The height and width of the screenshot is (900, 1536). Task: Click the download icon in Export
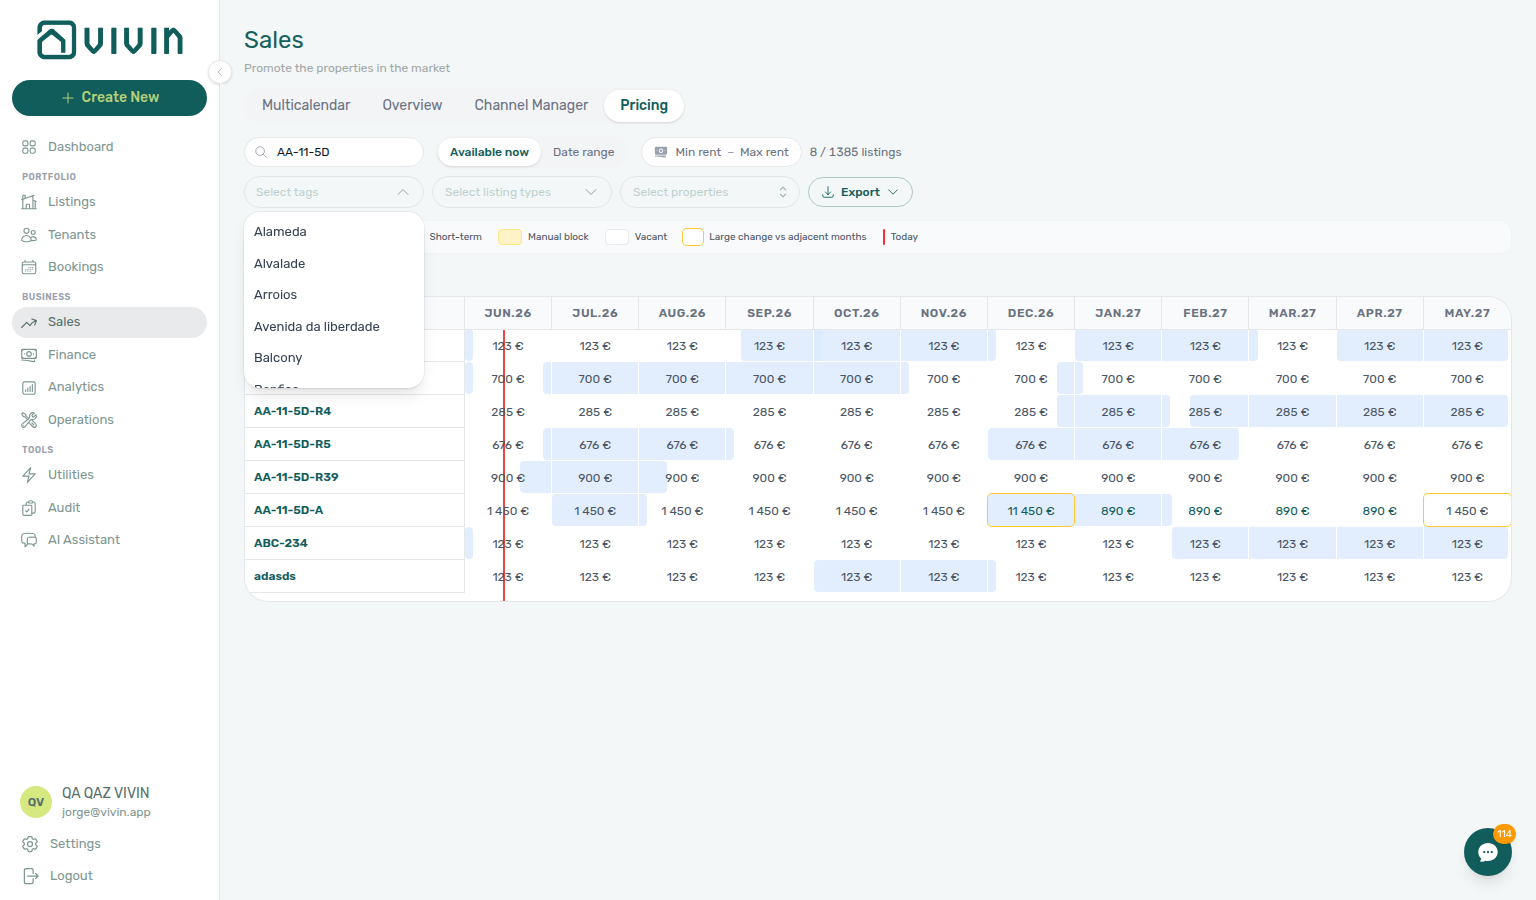[x=828, y=192]
